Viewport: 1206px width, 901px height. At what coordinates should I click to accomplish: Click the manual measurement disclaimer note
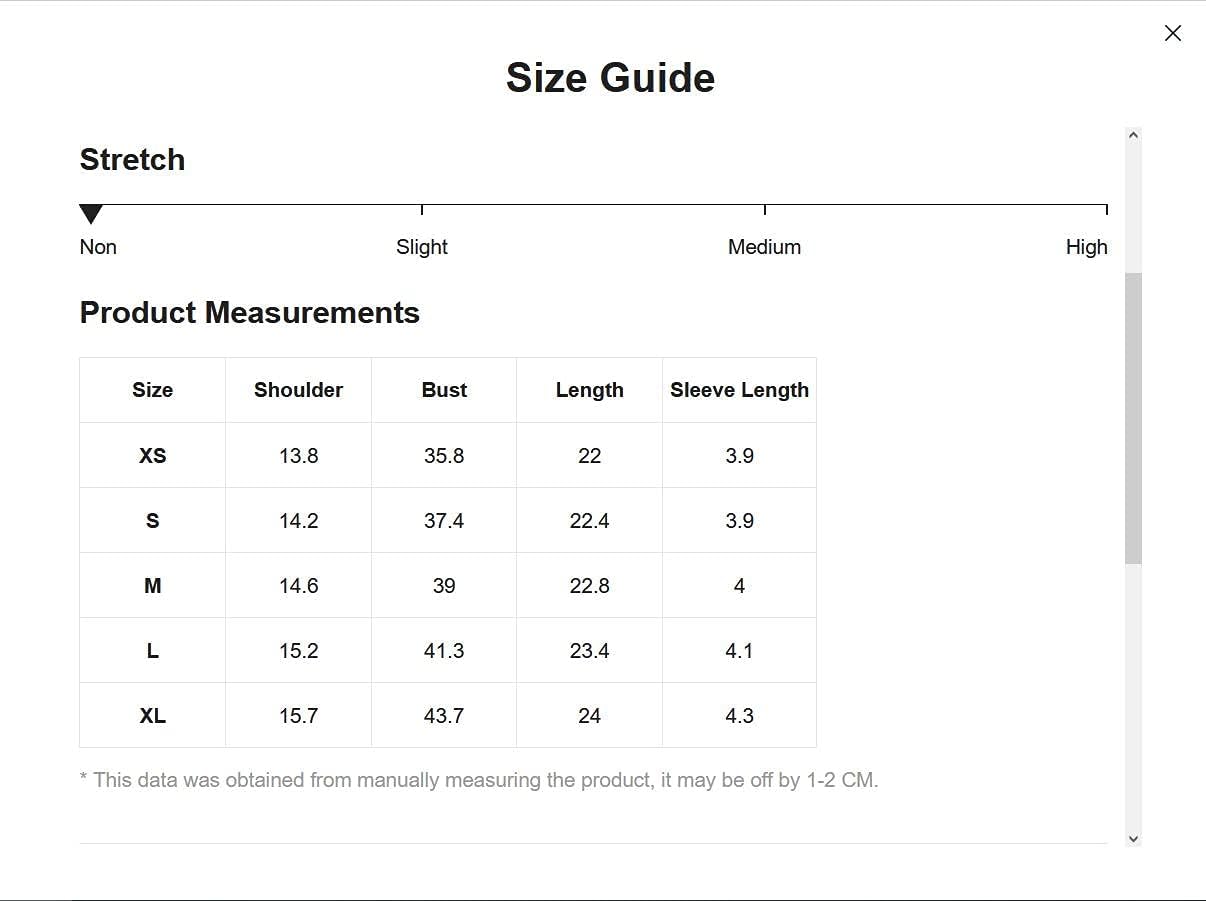click(479, 780)
